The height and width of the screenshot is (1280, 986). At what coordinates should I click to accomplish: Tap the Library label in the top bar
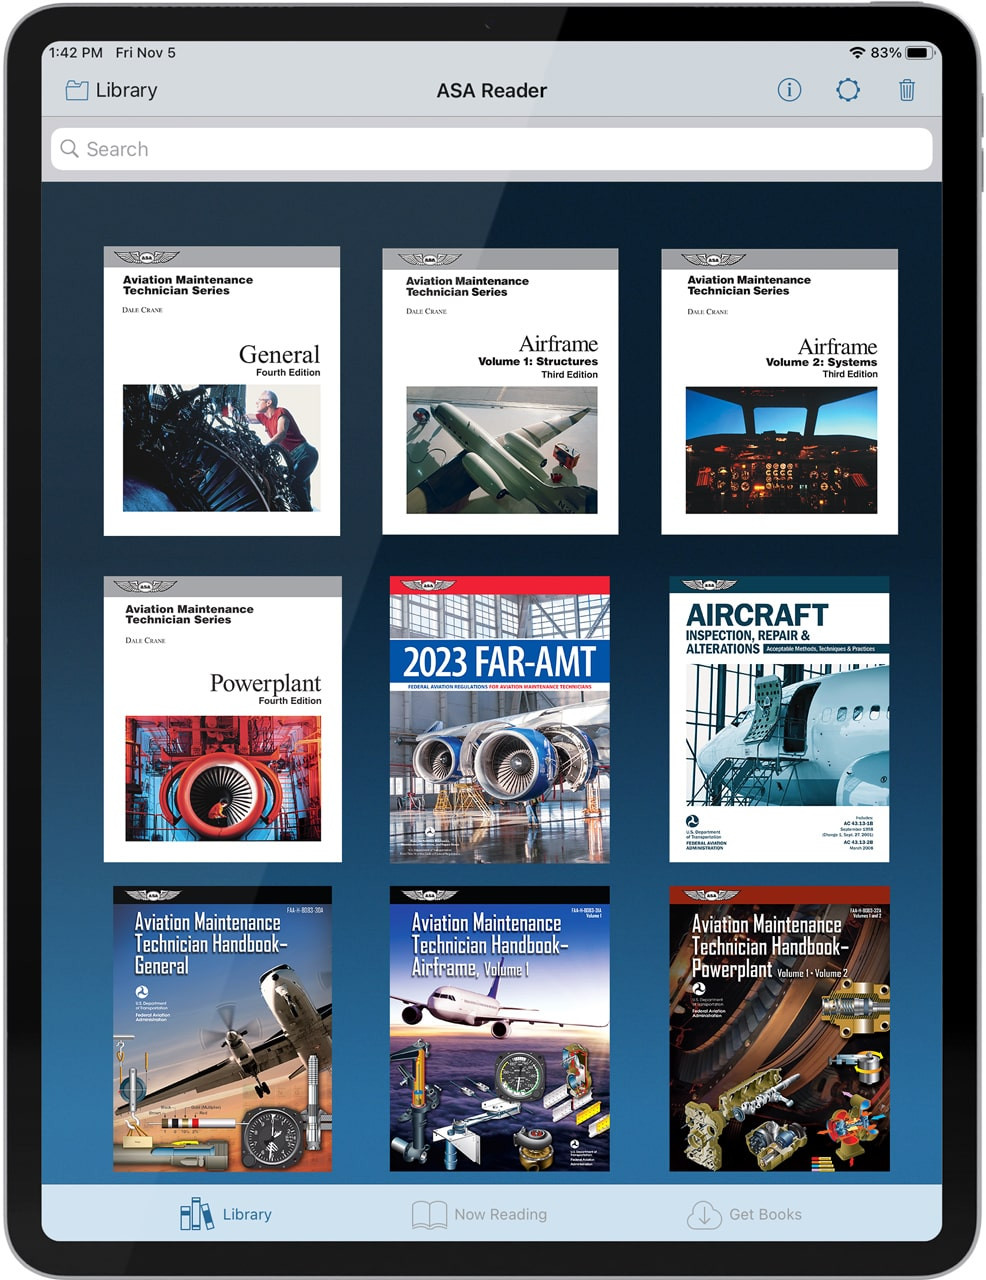124,90
